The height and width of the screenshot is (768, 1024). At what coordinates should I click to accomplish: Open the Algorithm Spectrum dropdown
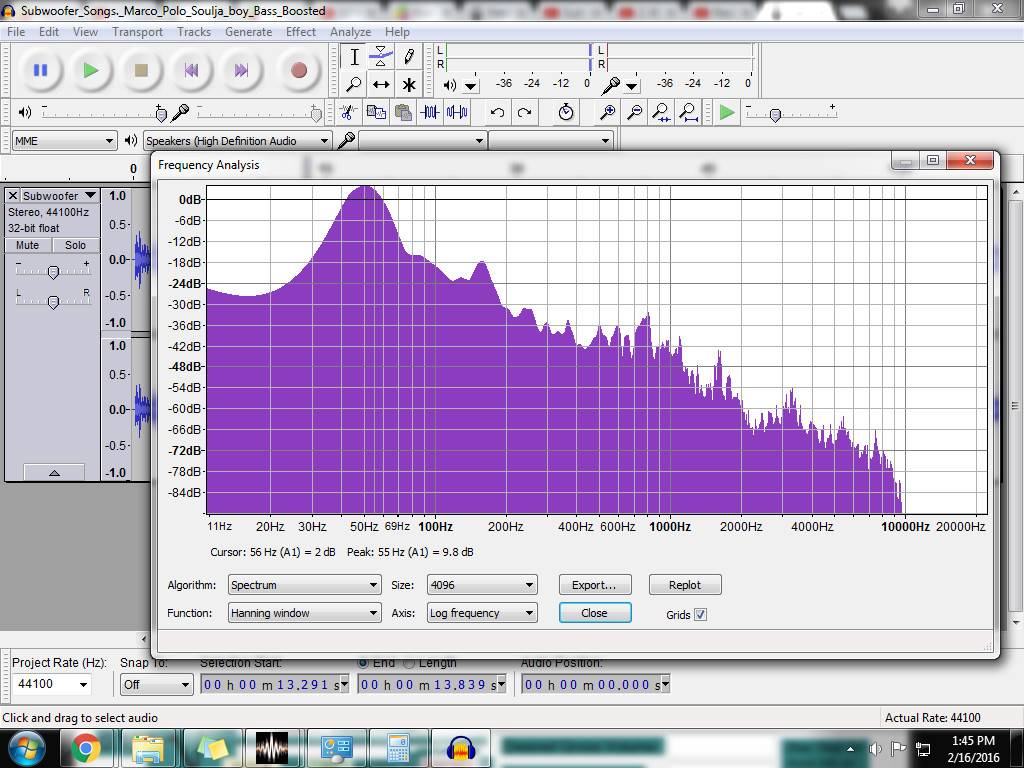304,585
